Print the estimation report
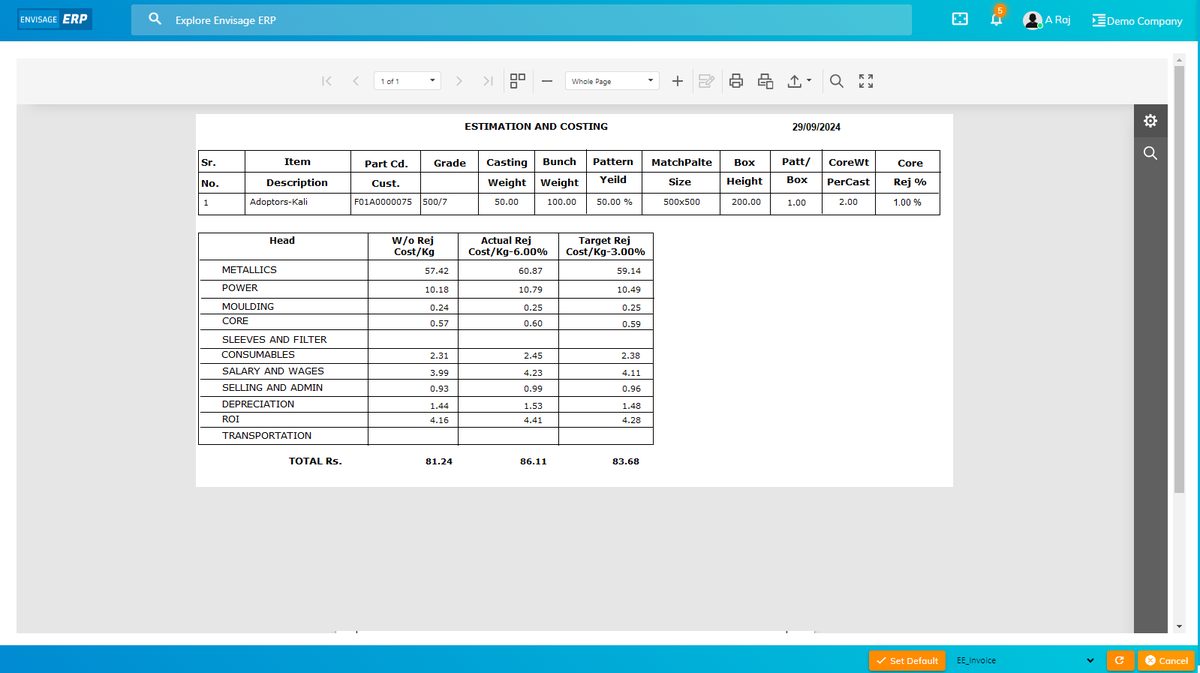Viewport: 1200px width, 673px height. pyautogui.click(x=736, y=81)
